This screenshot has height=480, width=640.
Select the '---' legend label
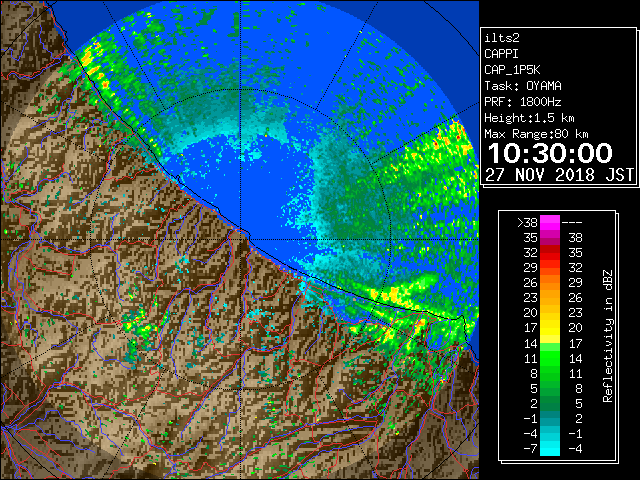pos(572,222)
